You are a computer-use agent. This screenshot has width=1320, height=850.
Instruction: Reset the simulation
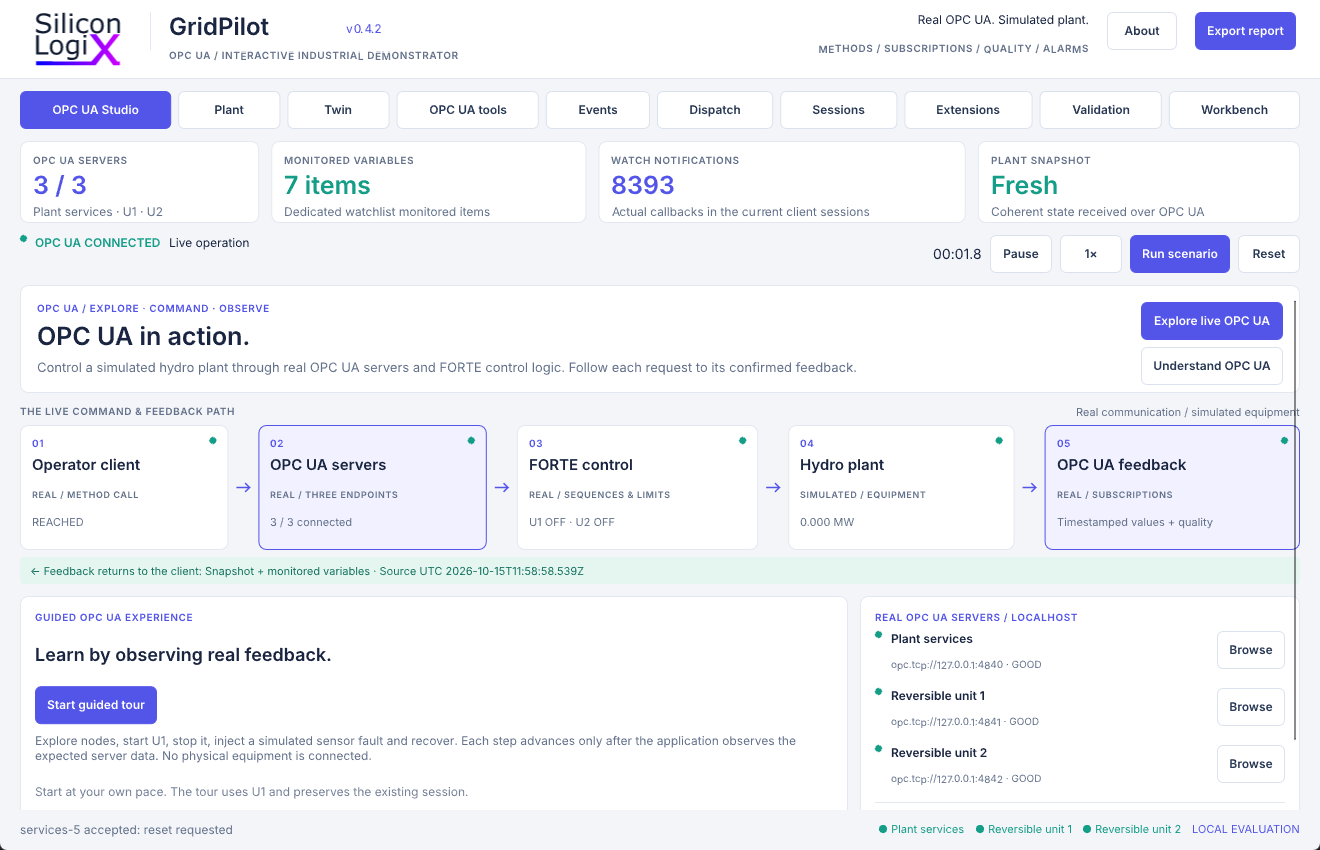click(1269, 254)
